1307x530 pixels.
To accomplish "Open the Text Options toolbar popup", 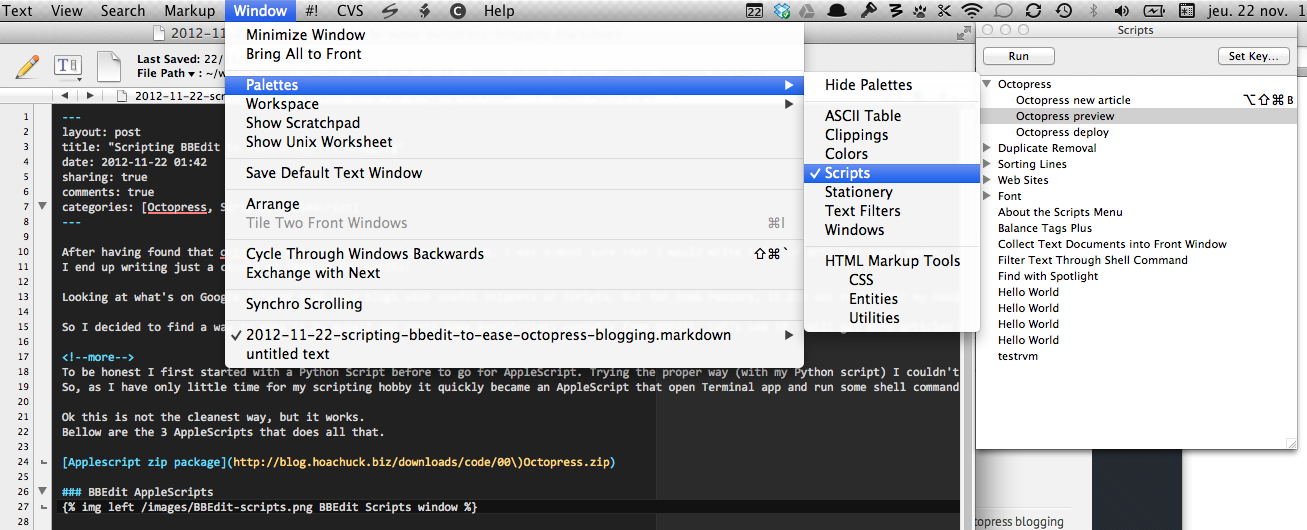I will pyautogui.click(x=67, y=66).
